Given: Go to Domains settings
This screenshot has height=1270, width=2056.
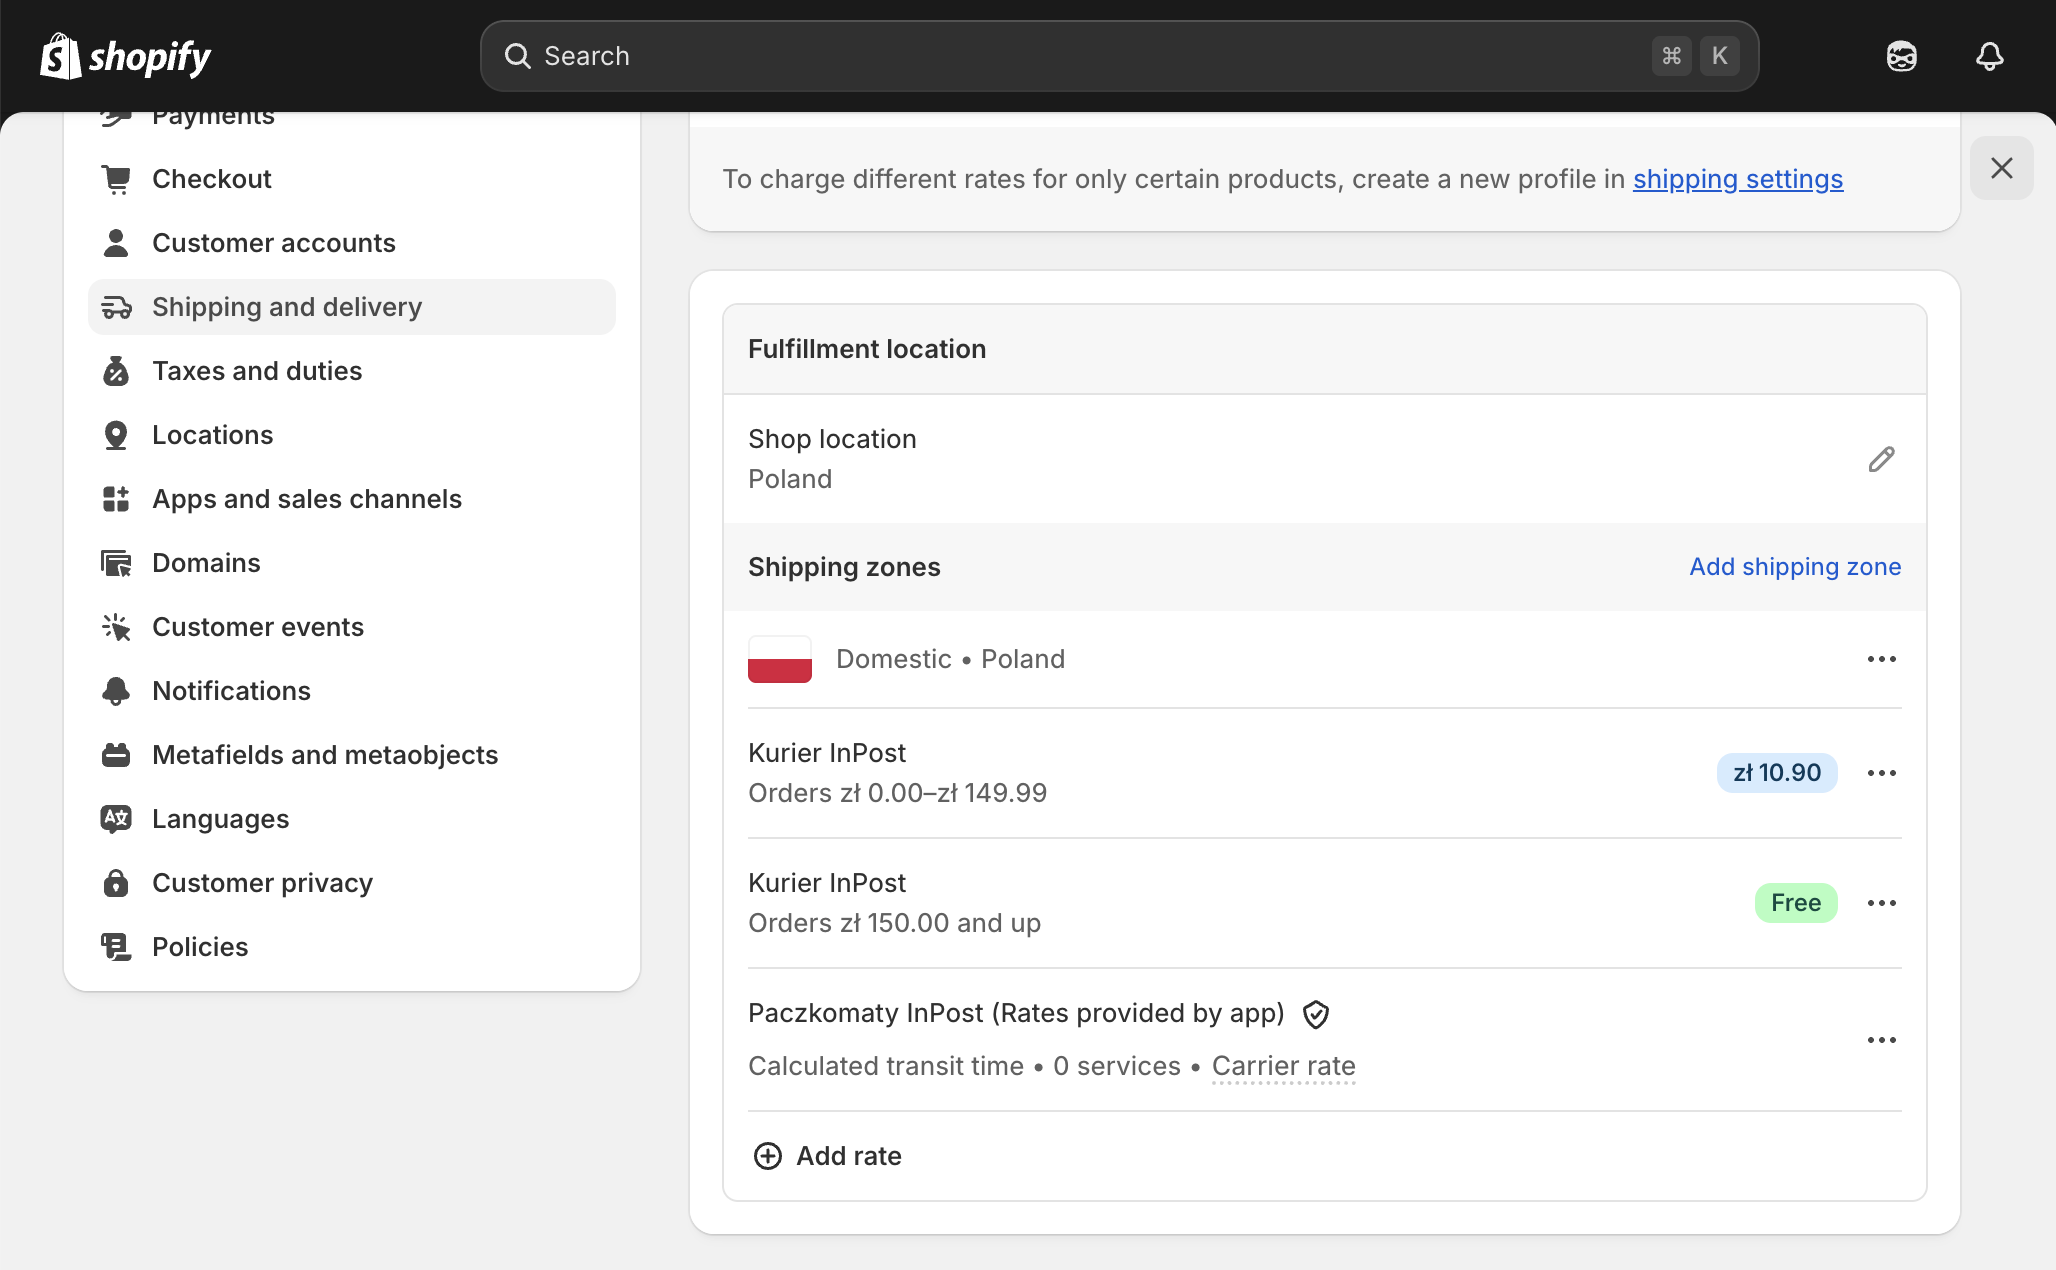Looking at the screenshot, I should point(352,563).
